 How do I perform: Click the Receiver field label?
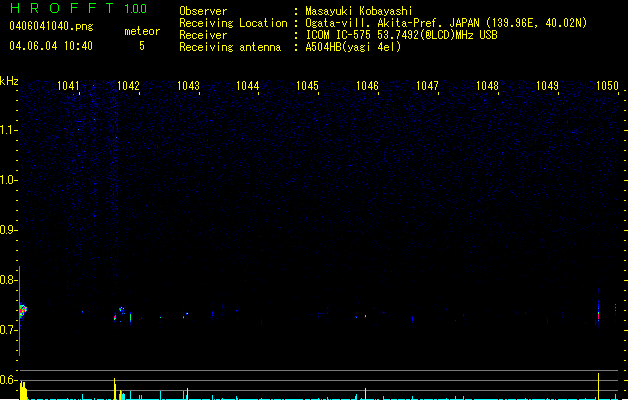coord(203,35)
